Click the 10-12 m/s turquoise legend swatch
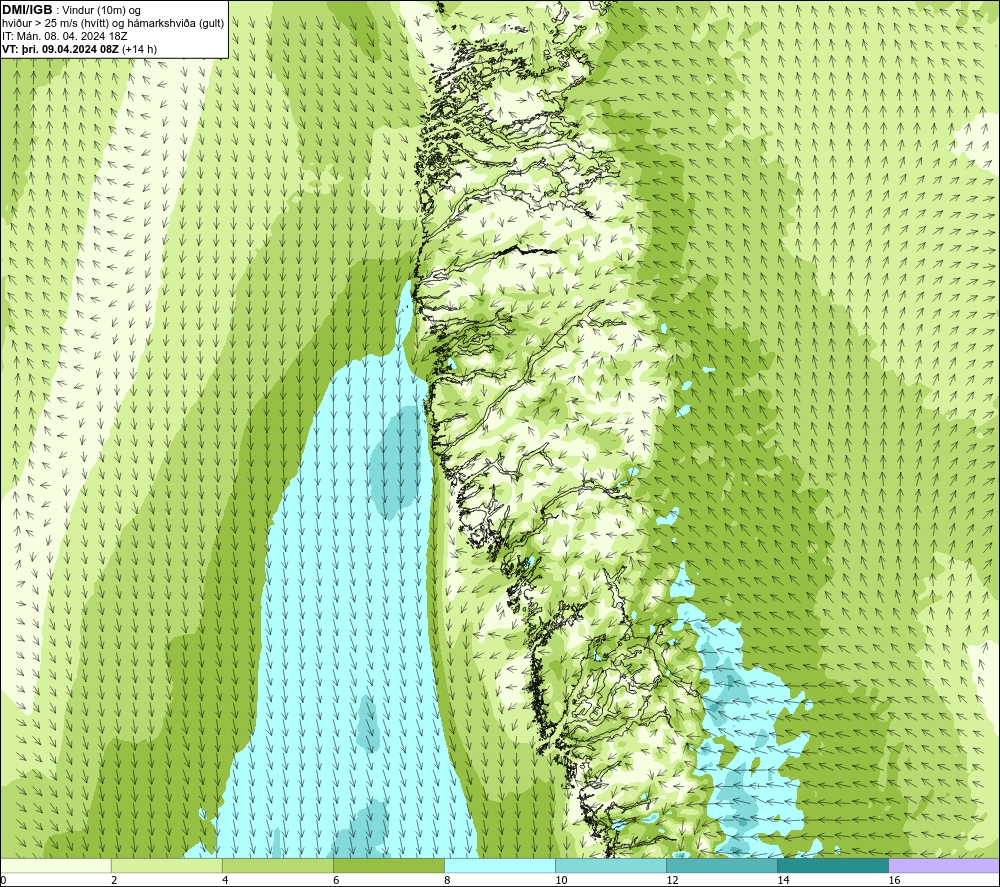 pos(611,865)
